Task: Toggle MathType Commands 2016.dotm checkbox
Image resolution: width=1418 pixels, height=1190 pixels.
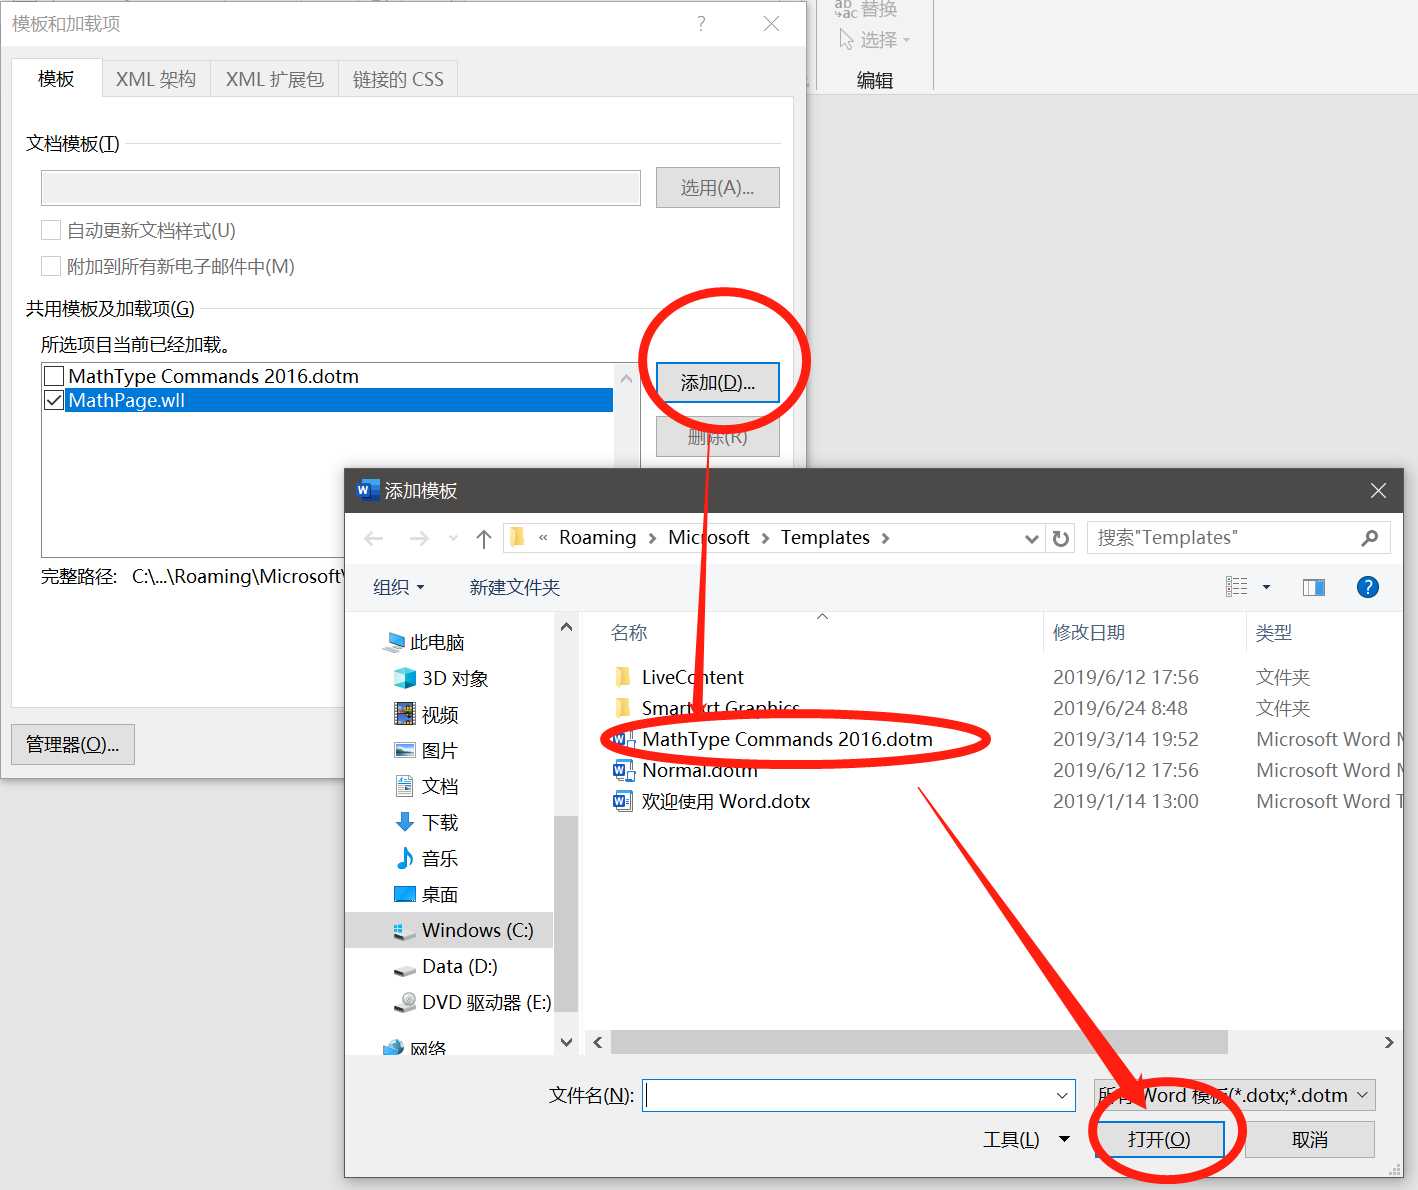Action: [x=54, y=376]
